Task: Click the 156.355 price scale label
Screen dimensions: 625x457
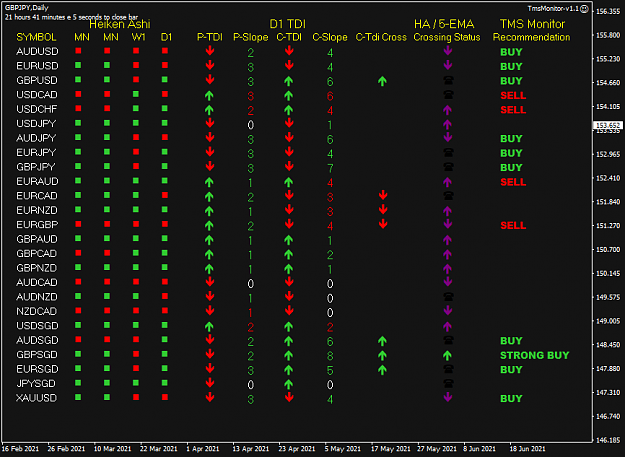Action: click(x=608, y=11)
